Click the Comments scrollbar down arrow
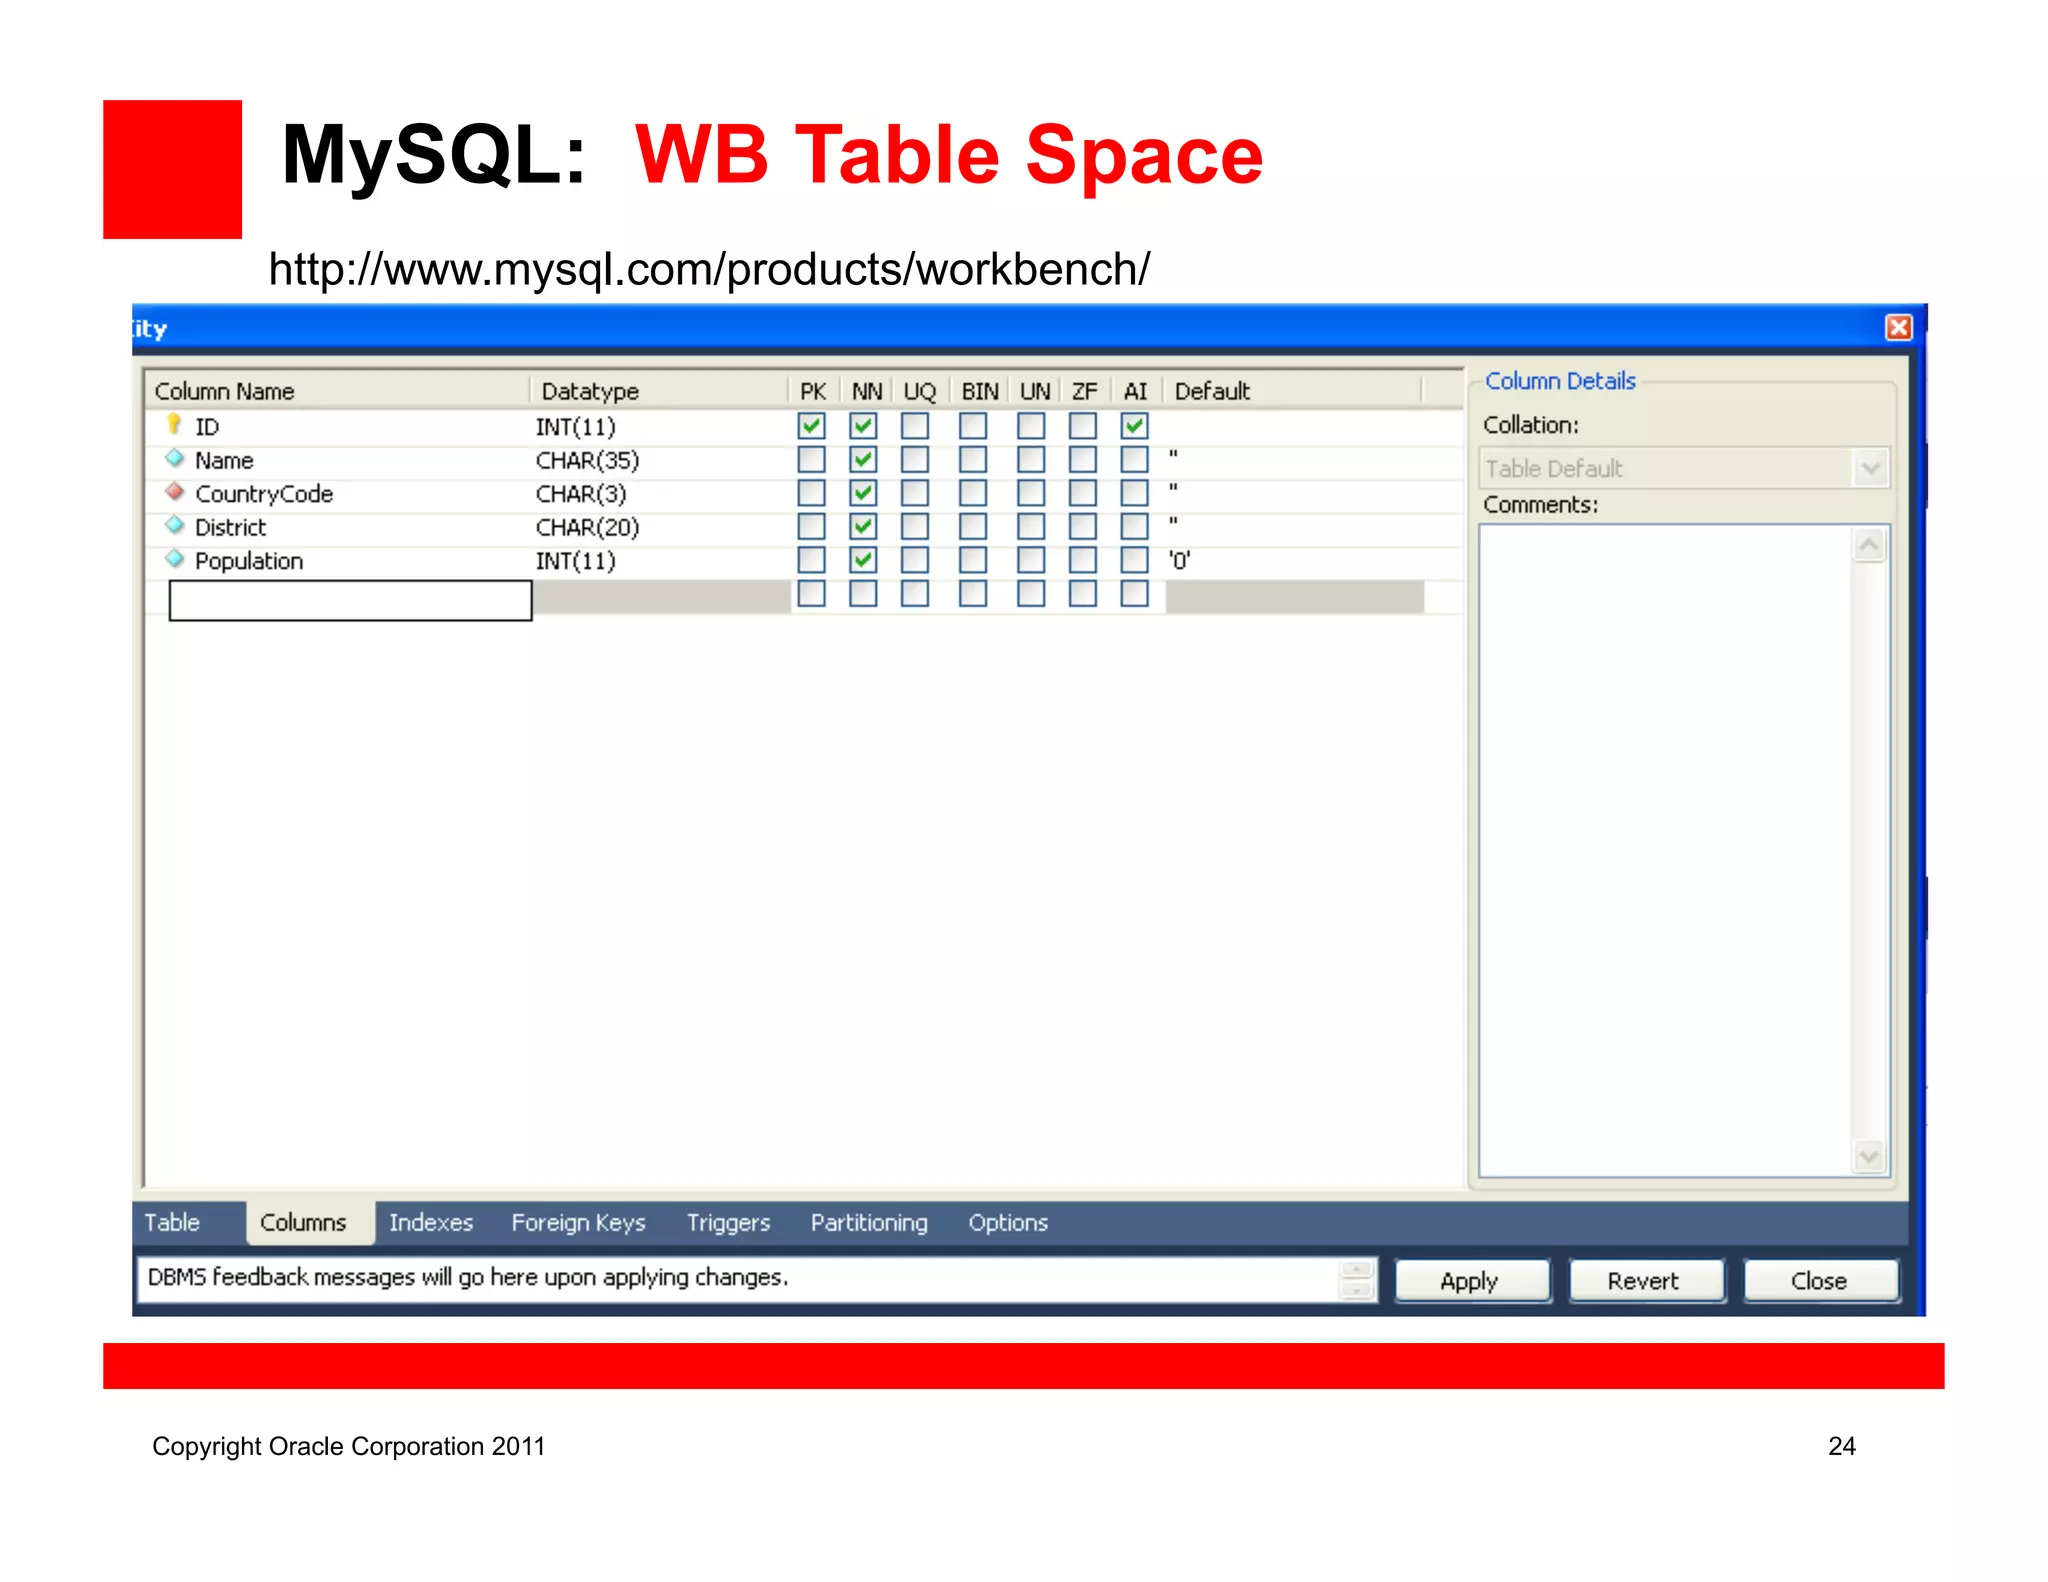2048x1582 pixels. pyautogui.click(x=1869, y=1157)
